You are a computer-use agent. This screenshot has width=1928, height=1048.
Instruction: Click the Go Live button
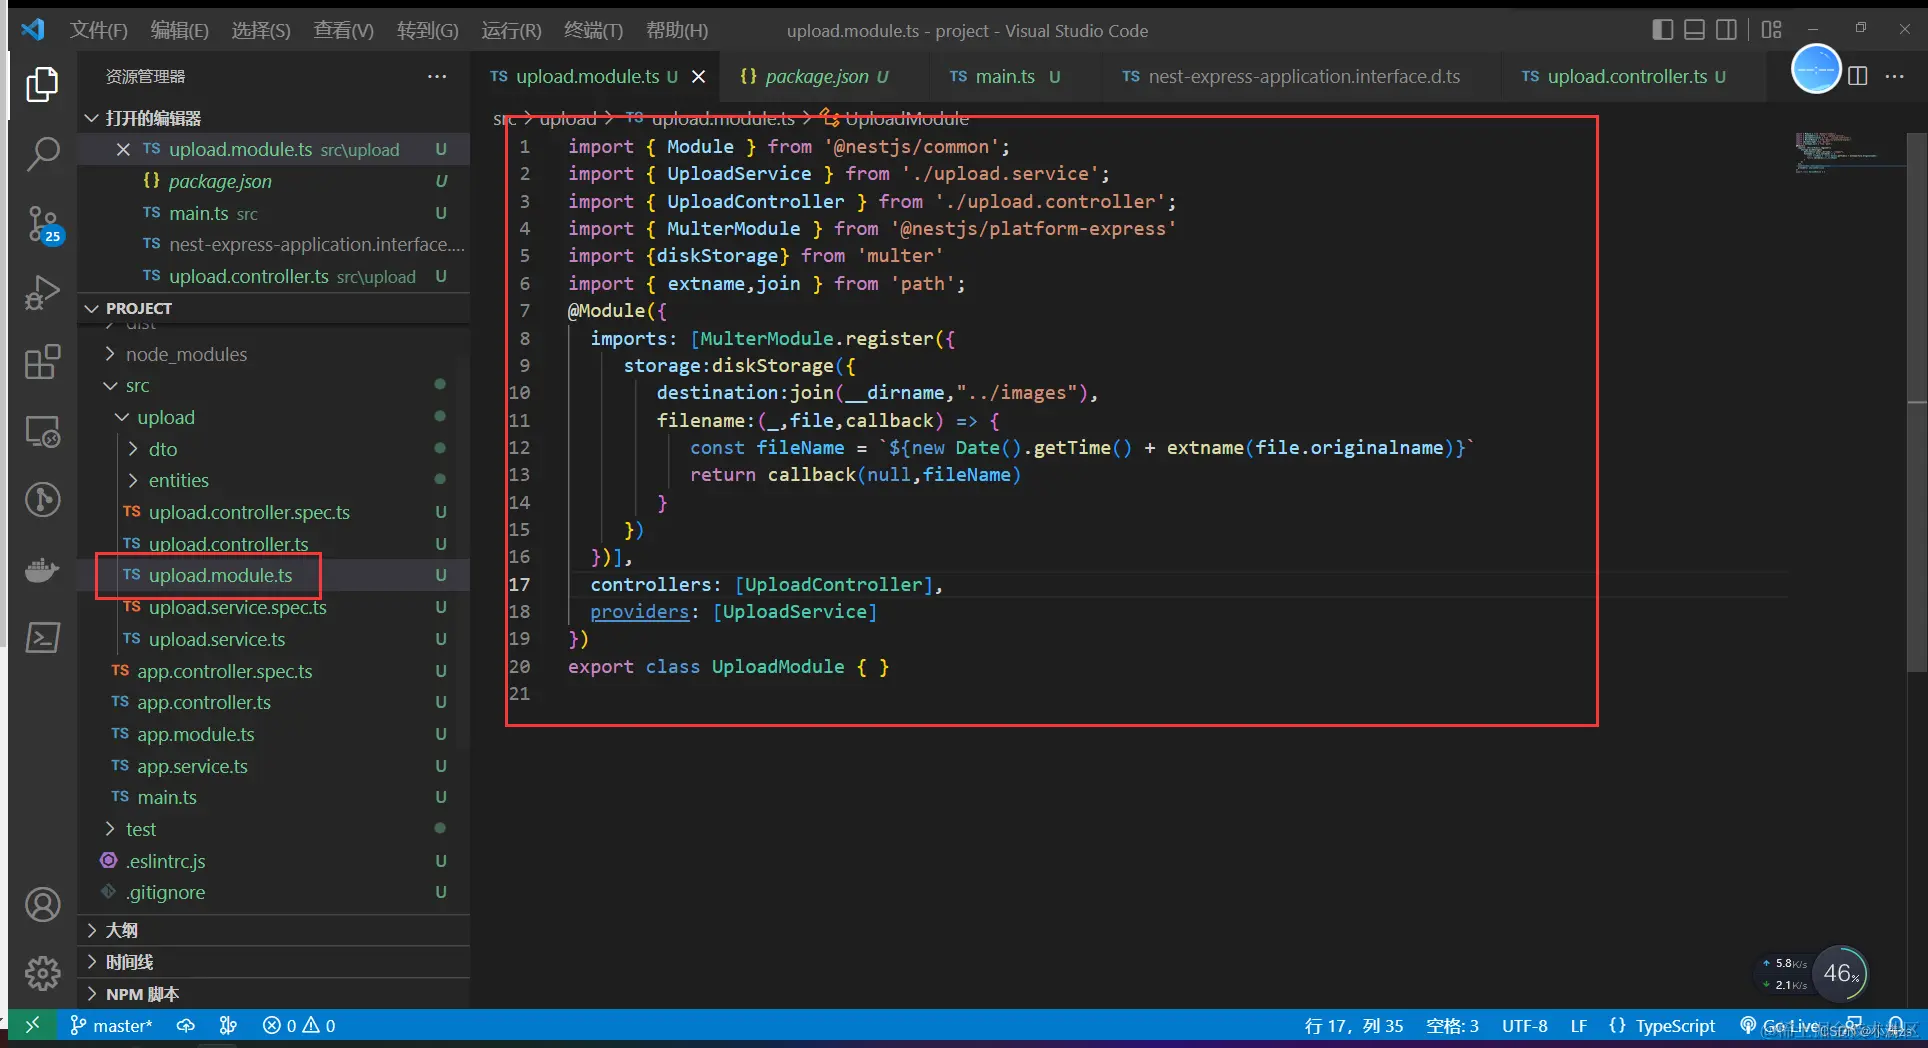[x=1781, y=1025]
